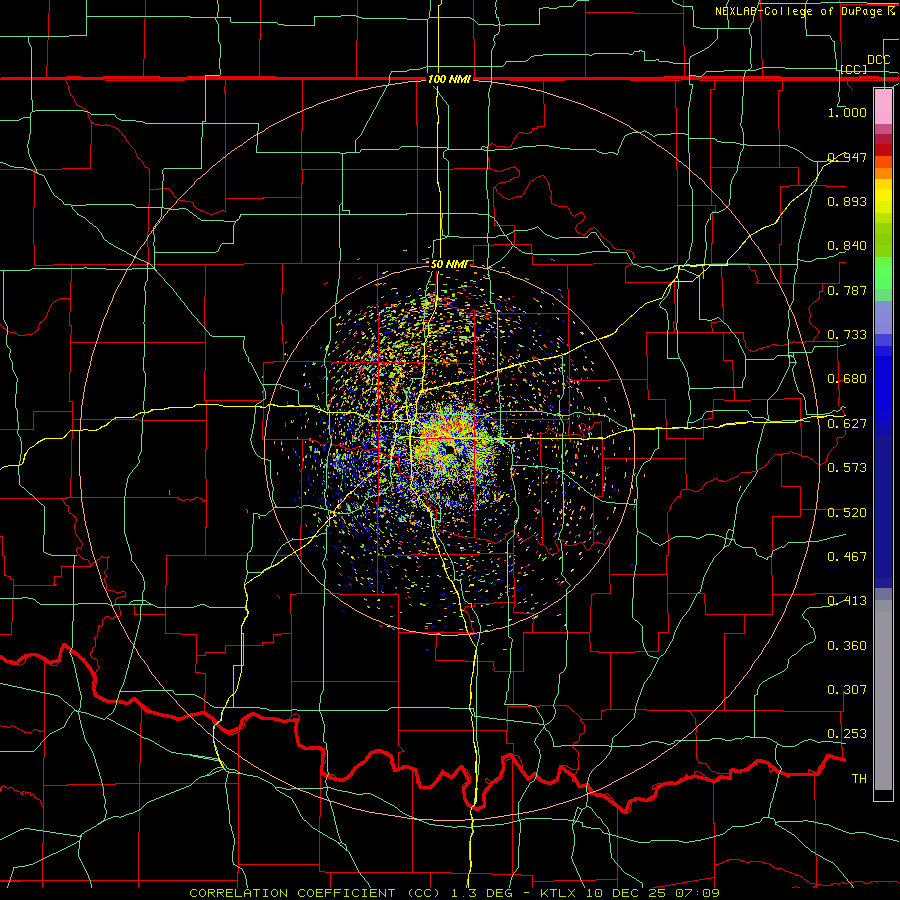Click the 10 DEC 25 07:09 timestamp
This screenshot has height=900, width=900.
pos(653,893)
